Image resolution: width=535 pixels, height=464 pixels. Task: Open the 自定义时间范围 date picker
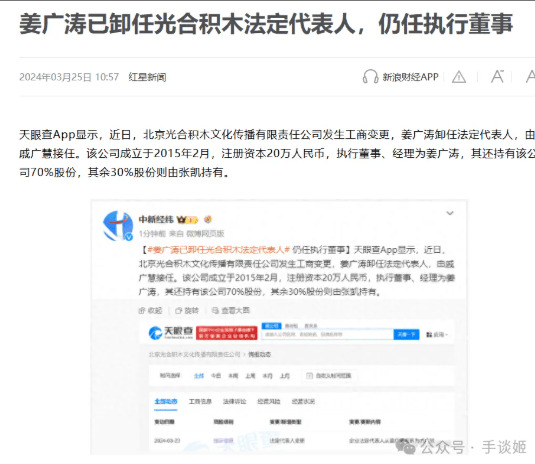tap(329, 376)
